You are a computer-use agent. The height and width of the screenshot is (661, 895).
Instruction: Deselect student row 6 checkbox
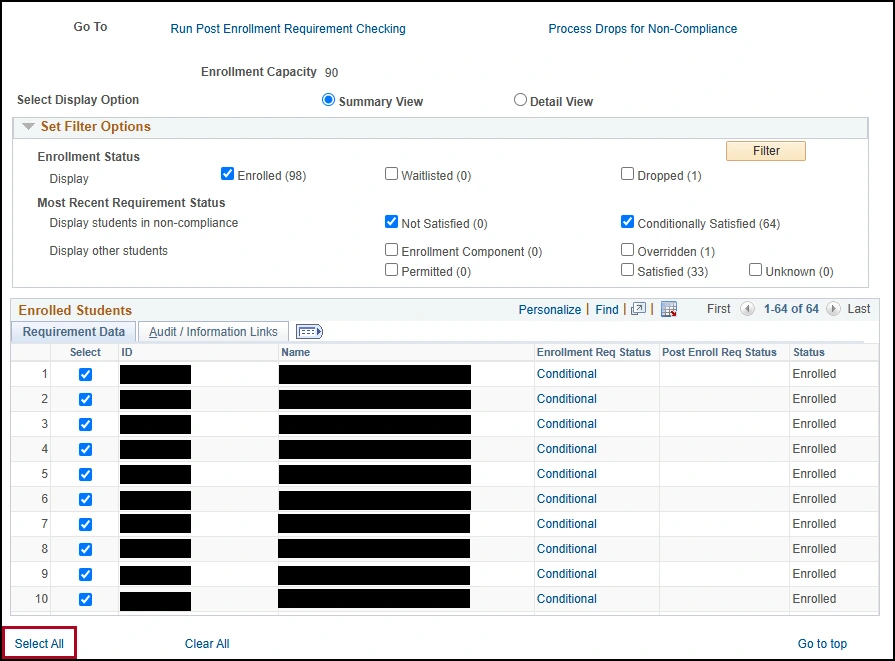coord(85,499)
